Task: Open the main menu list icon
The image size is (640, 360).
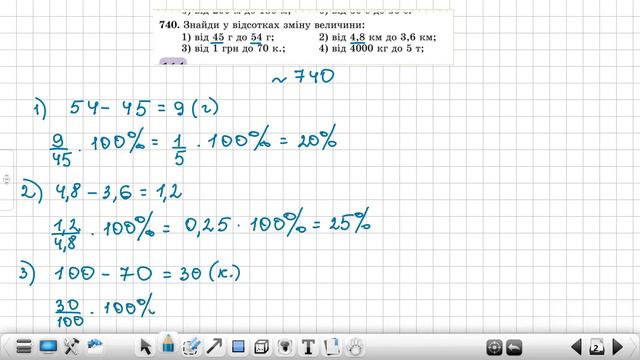Action: click(x=24, y=347)
